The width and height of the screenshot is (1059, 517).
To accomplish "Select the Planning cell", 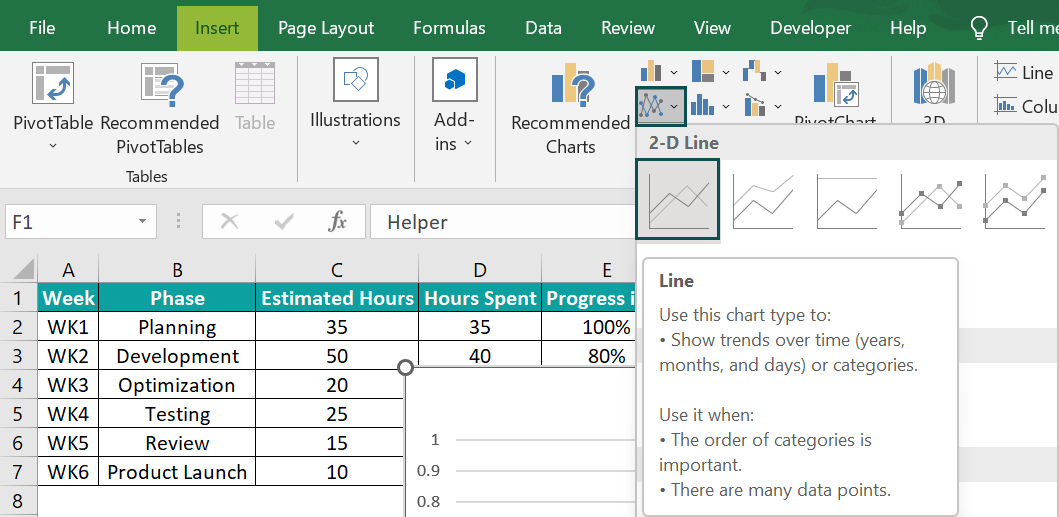I will pos(177,327).
